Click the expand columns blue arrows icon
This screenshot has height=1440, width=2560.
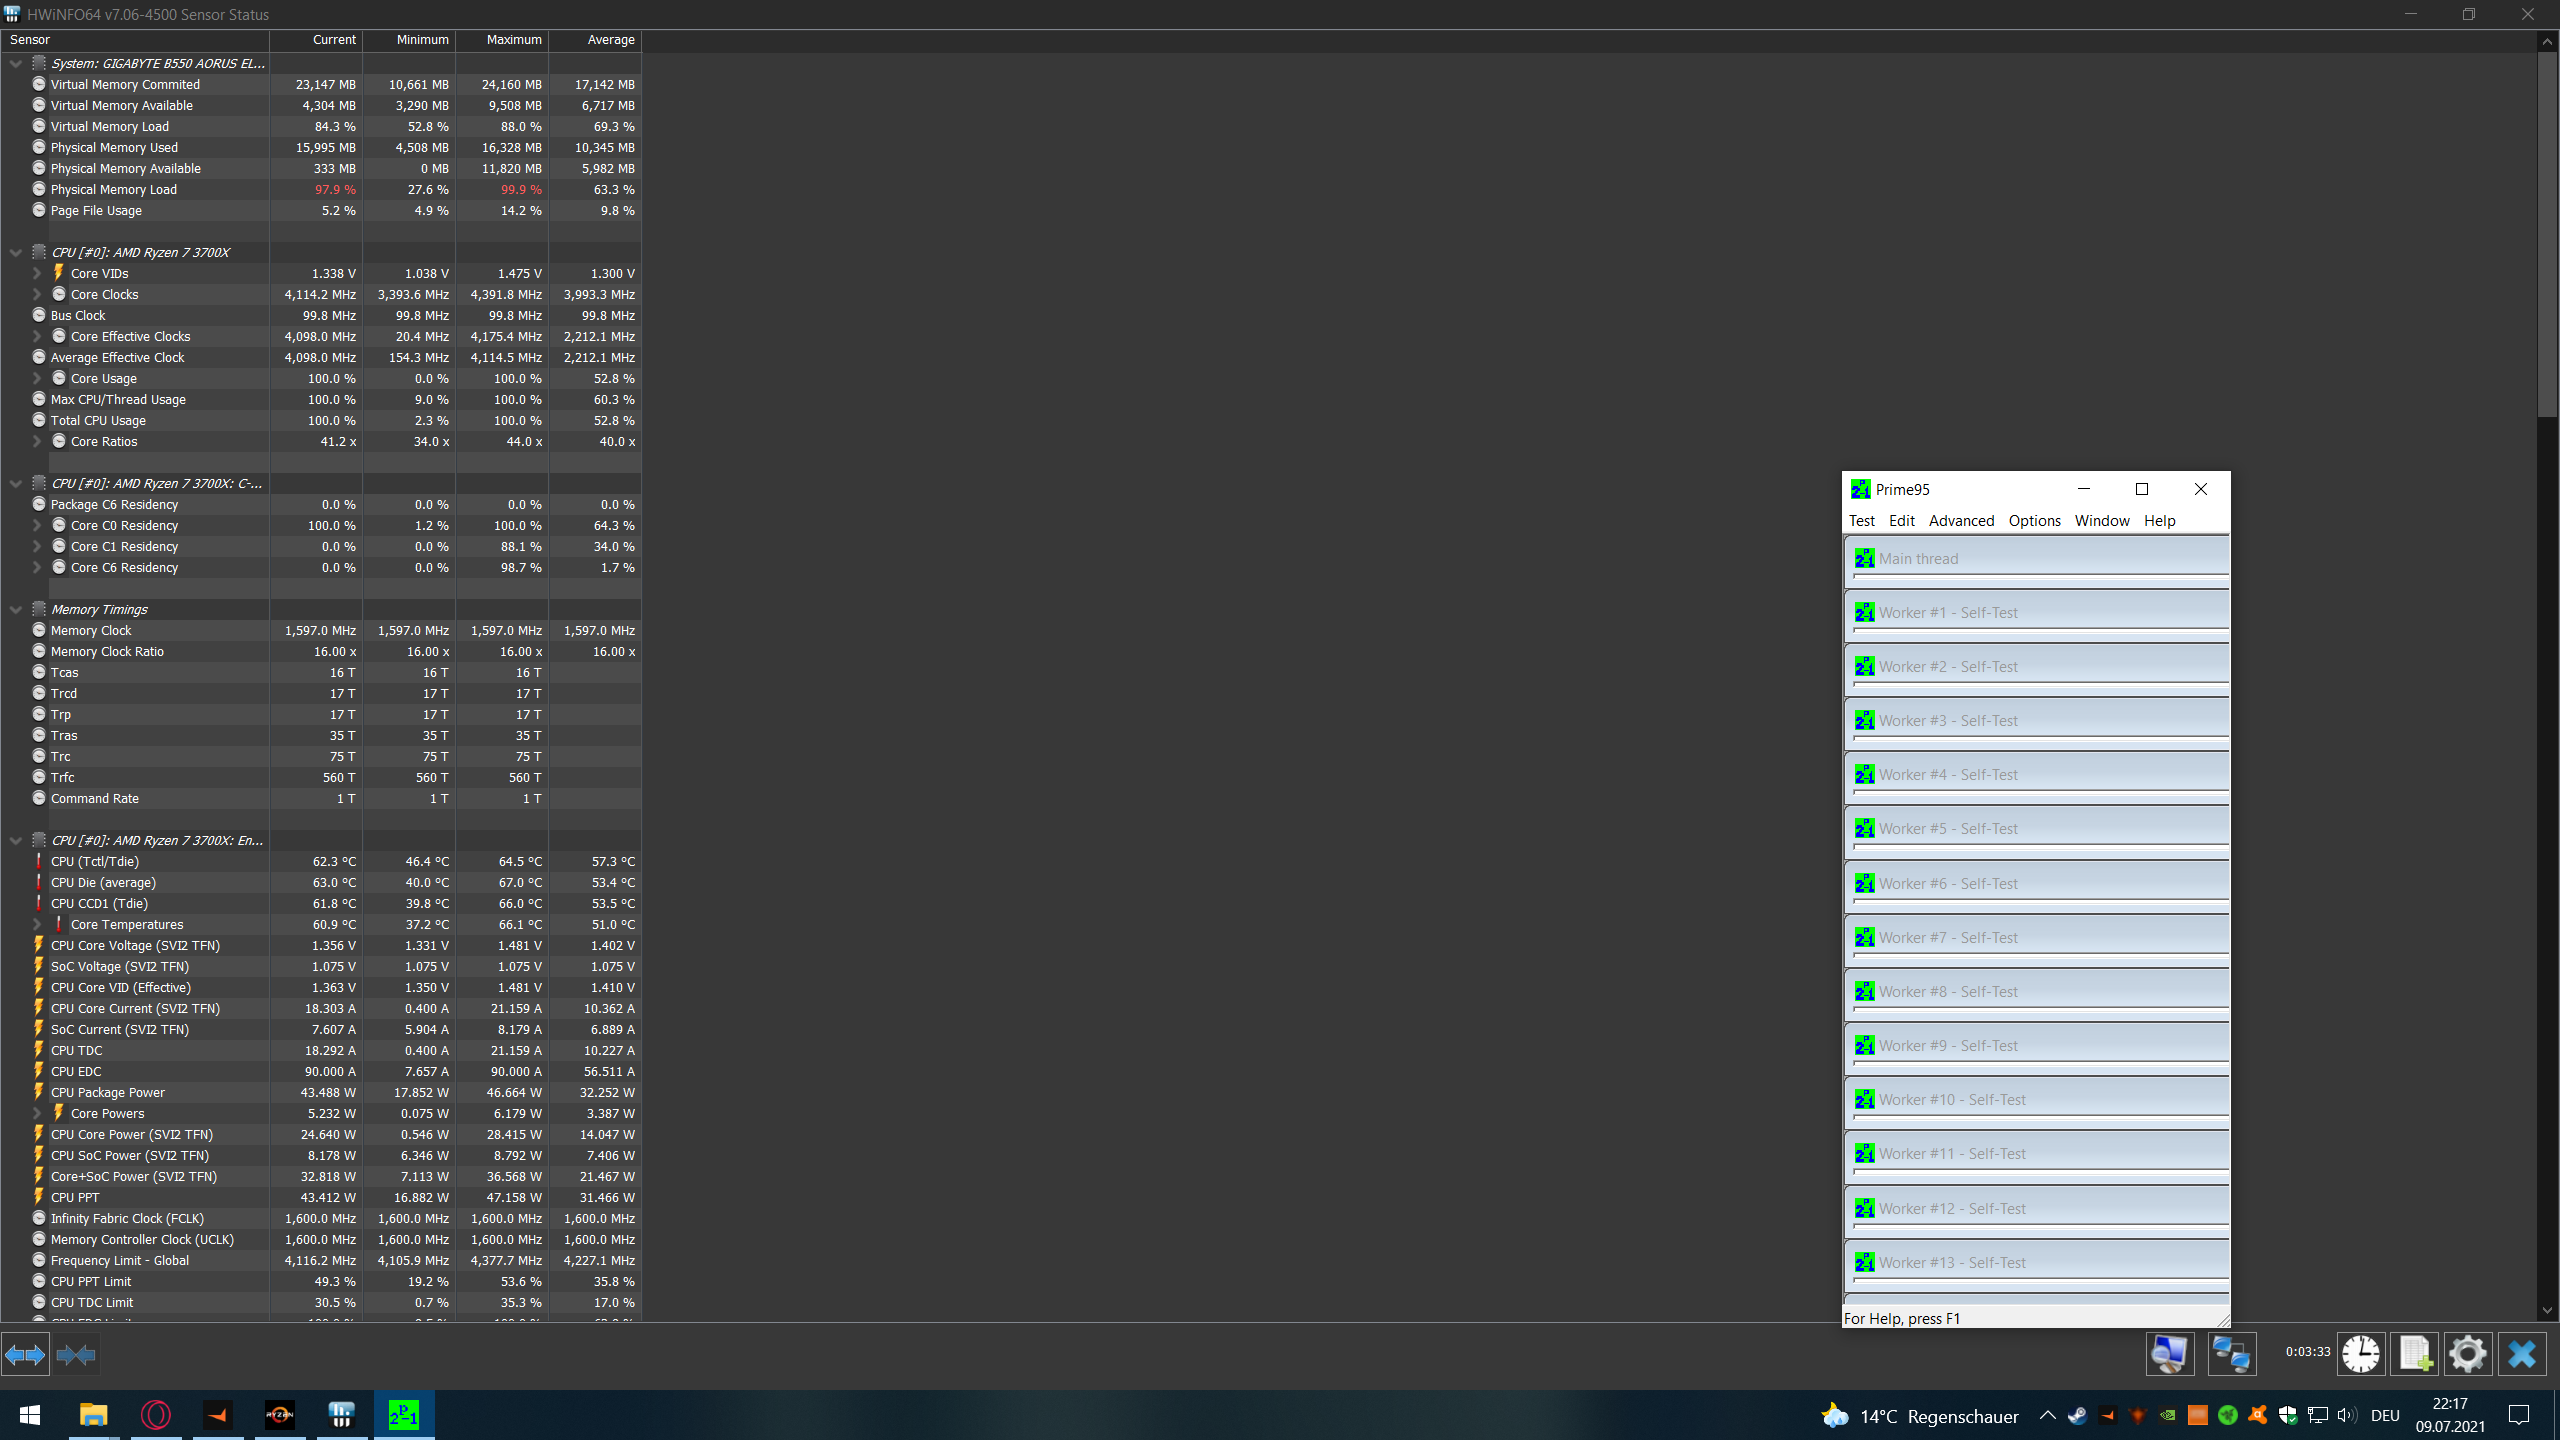pos(25,1355)
